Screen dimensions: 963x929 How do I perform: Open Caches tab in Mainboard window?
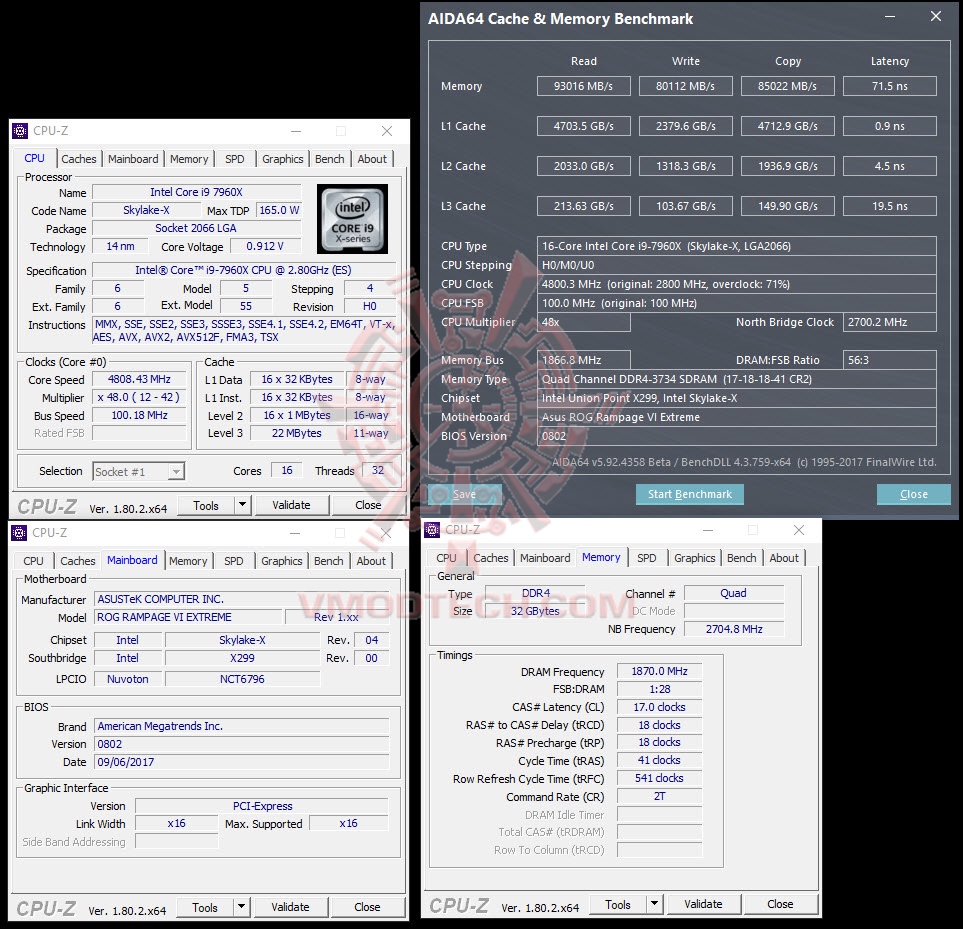tap(78, 561)
